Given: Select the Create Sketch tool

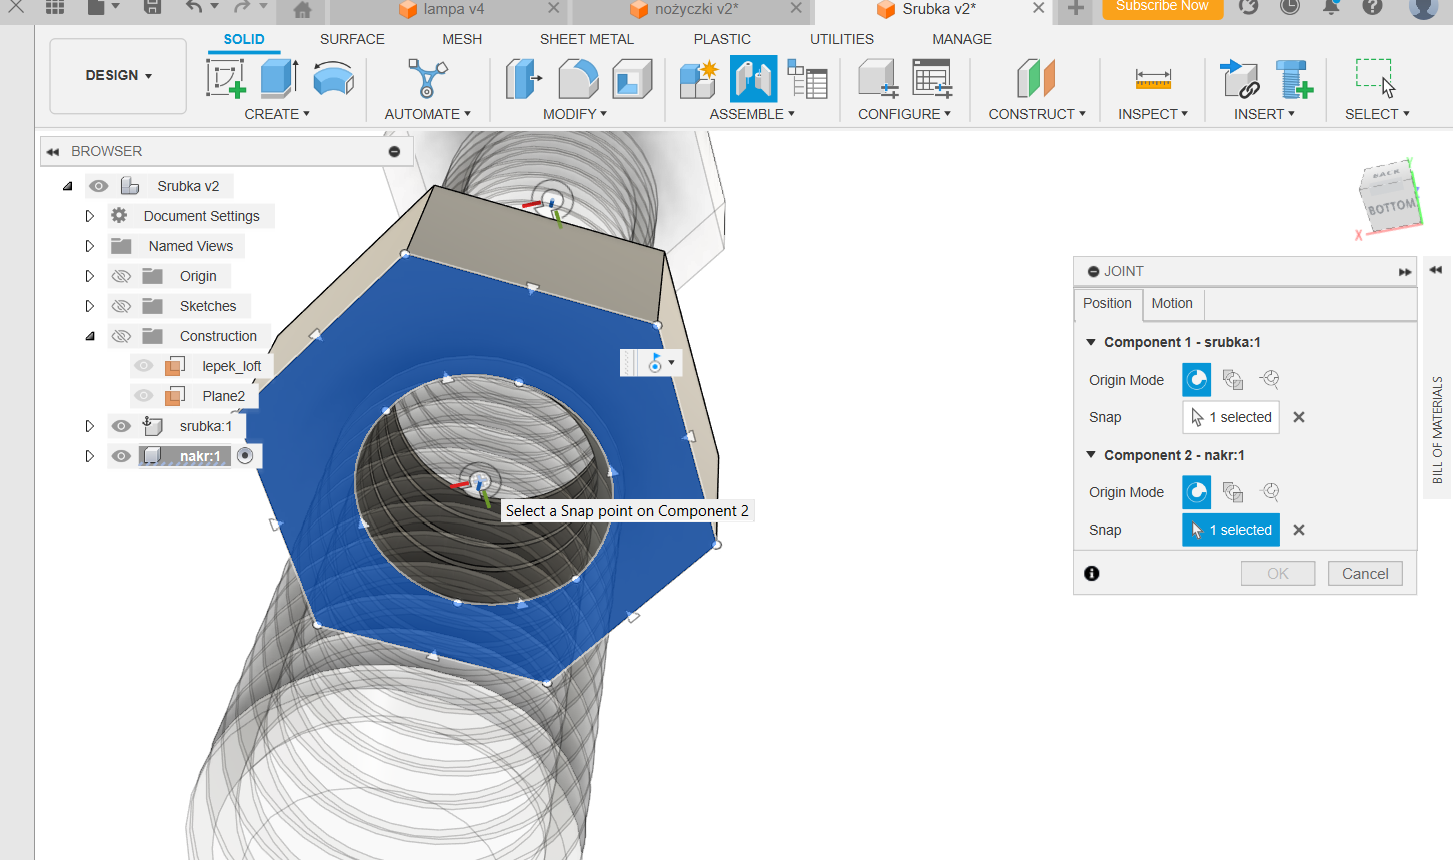Looking at the screenshot, I should [x=226, y=78].
